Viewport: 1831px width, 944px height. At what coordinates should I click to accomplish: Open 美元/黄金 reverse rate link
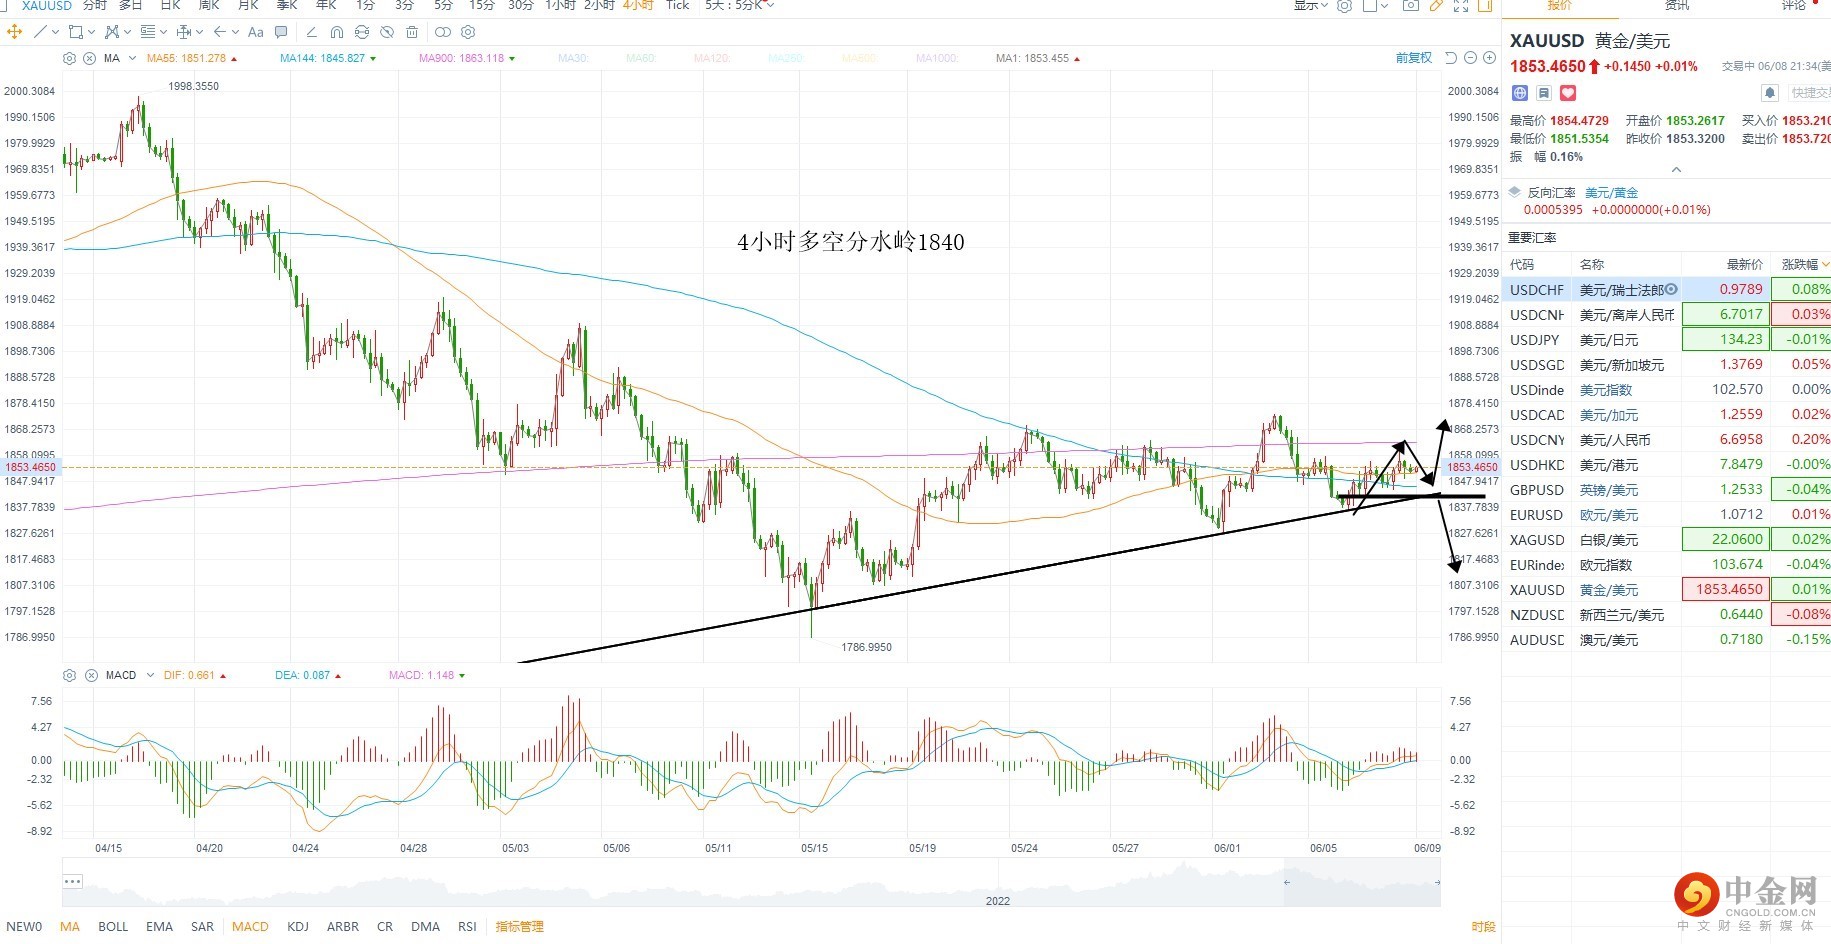pyautogui.click(x=1611, y=193)
